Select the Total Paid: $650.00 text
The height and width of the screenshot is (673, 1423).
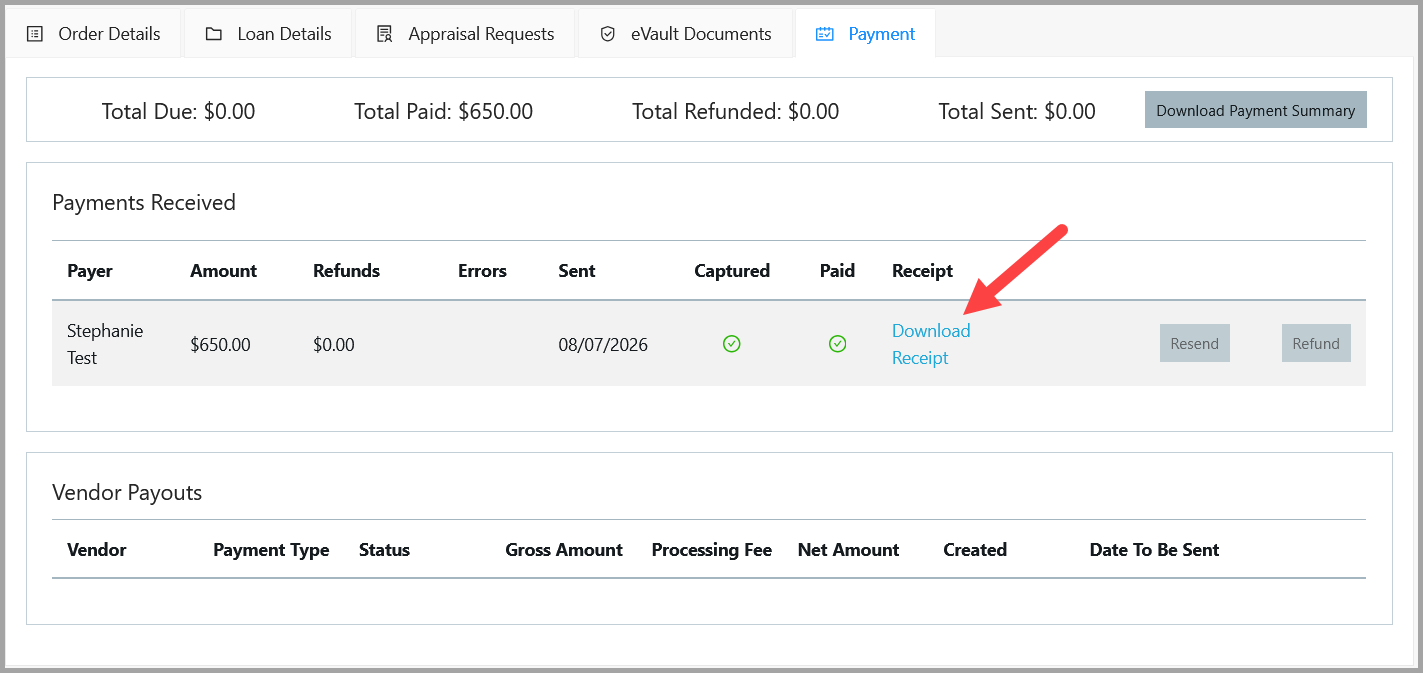[x=443, y=112]
